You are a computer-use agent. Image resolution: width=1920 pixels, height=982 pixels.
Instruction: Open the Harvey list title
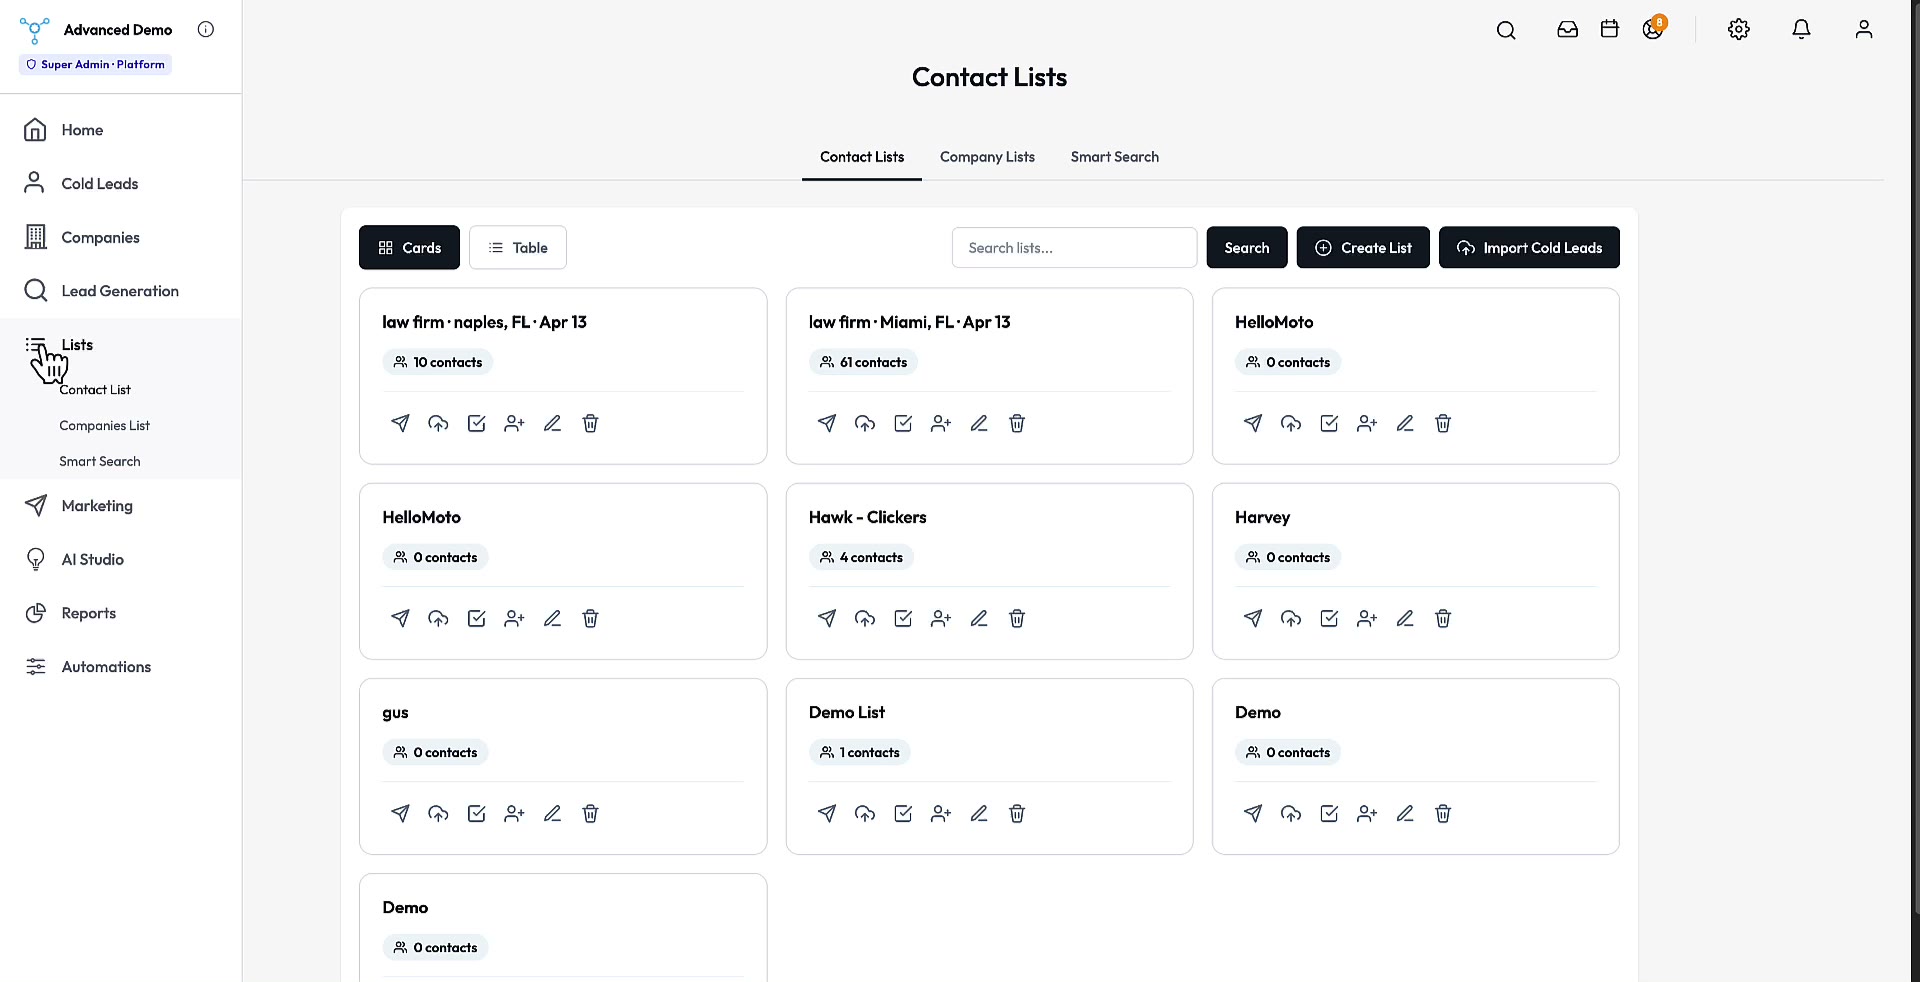(1262, 517)
